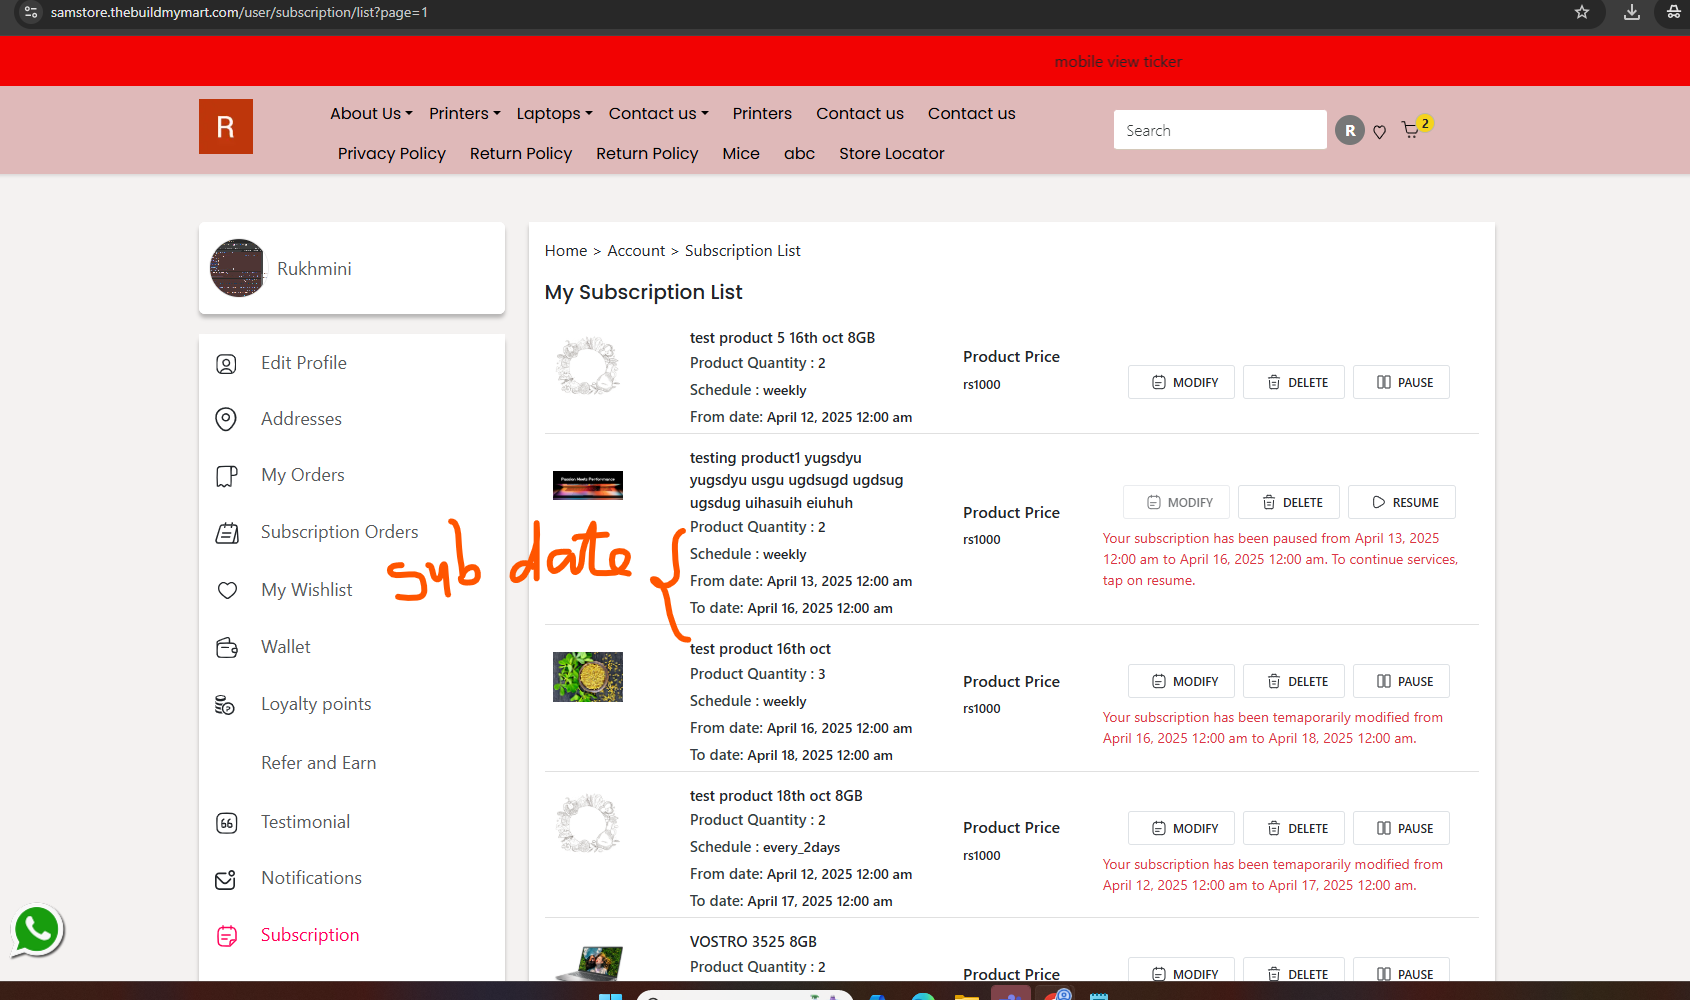This screenshot has height=1000, width=1690.
Task: Bookmark this page with the star icon
Action: [1582, 12]
